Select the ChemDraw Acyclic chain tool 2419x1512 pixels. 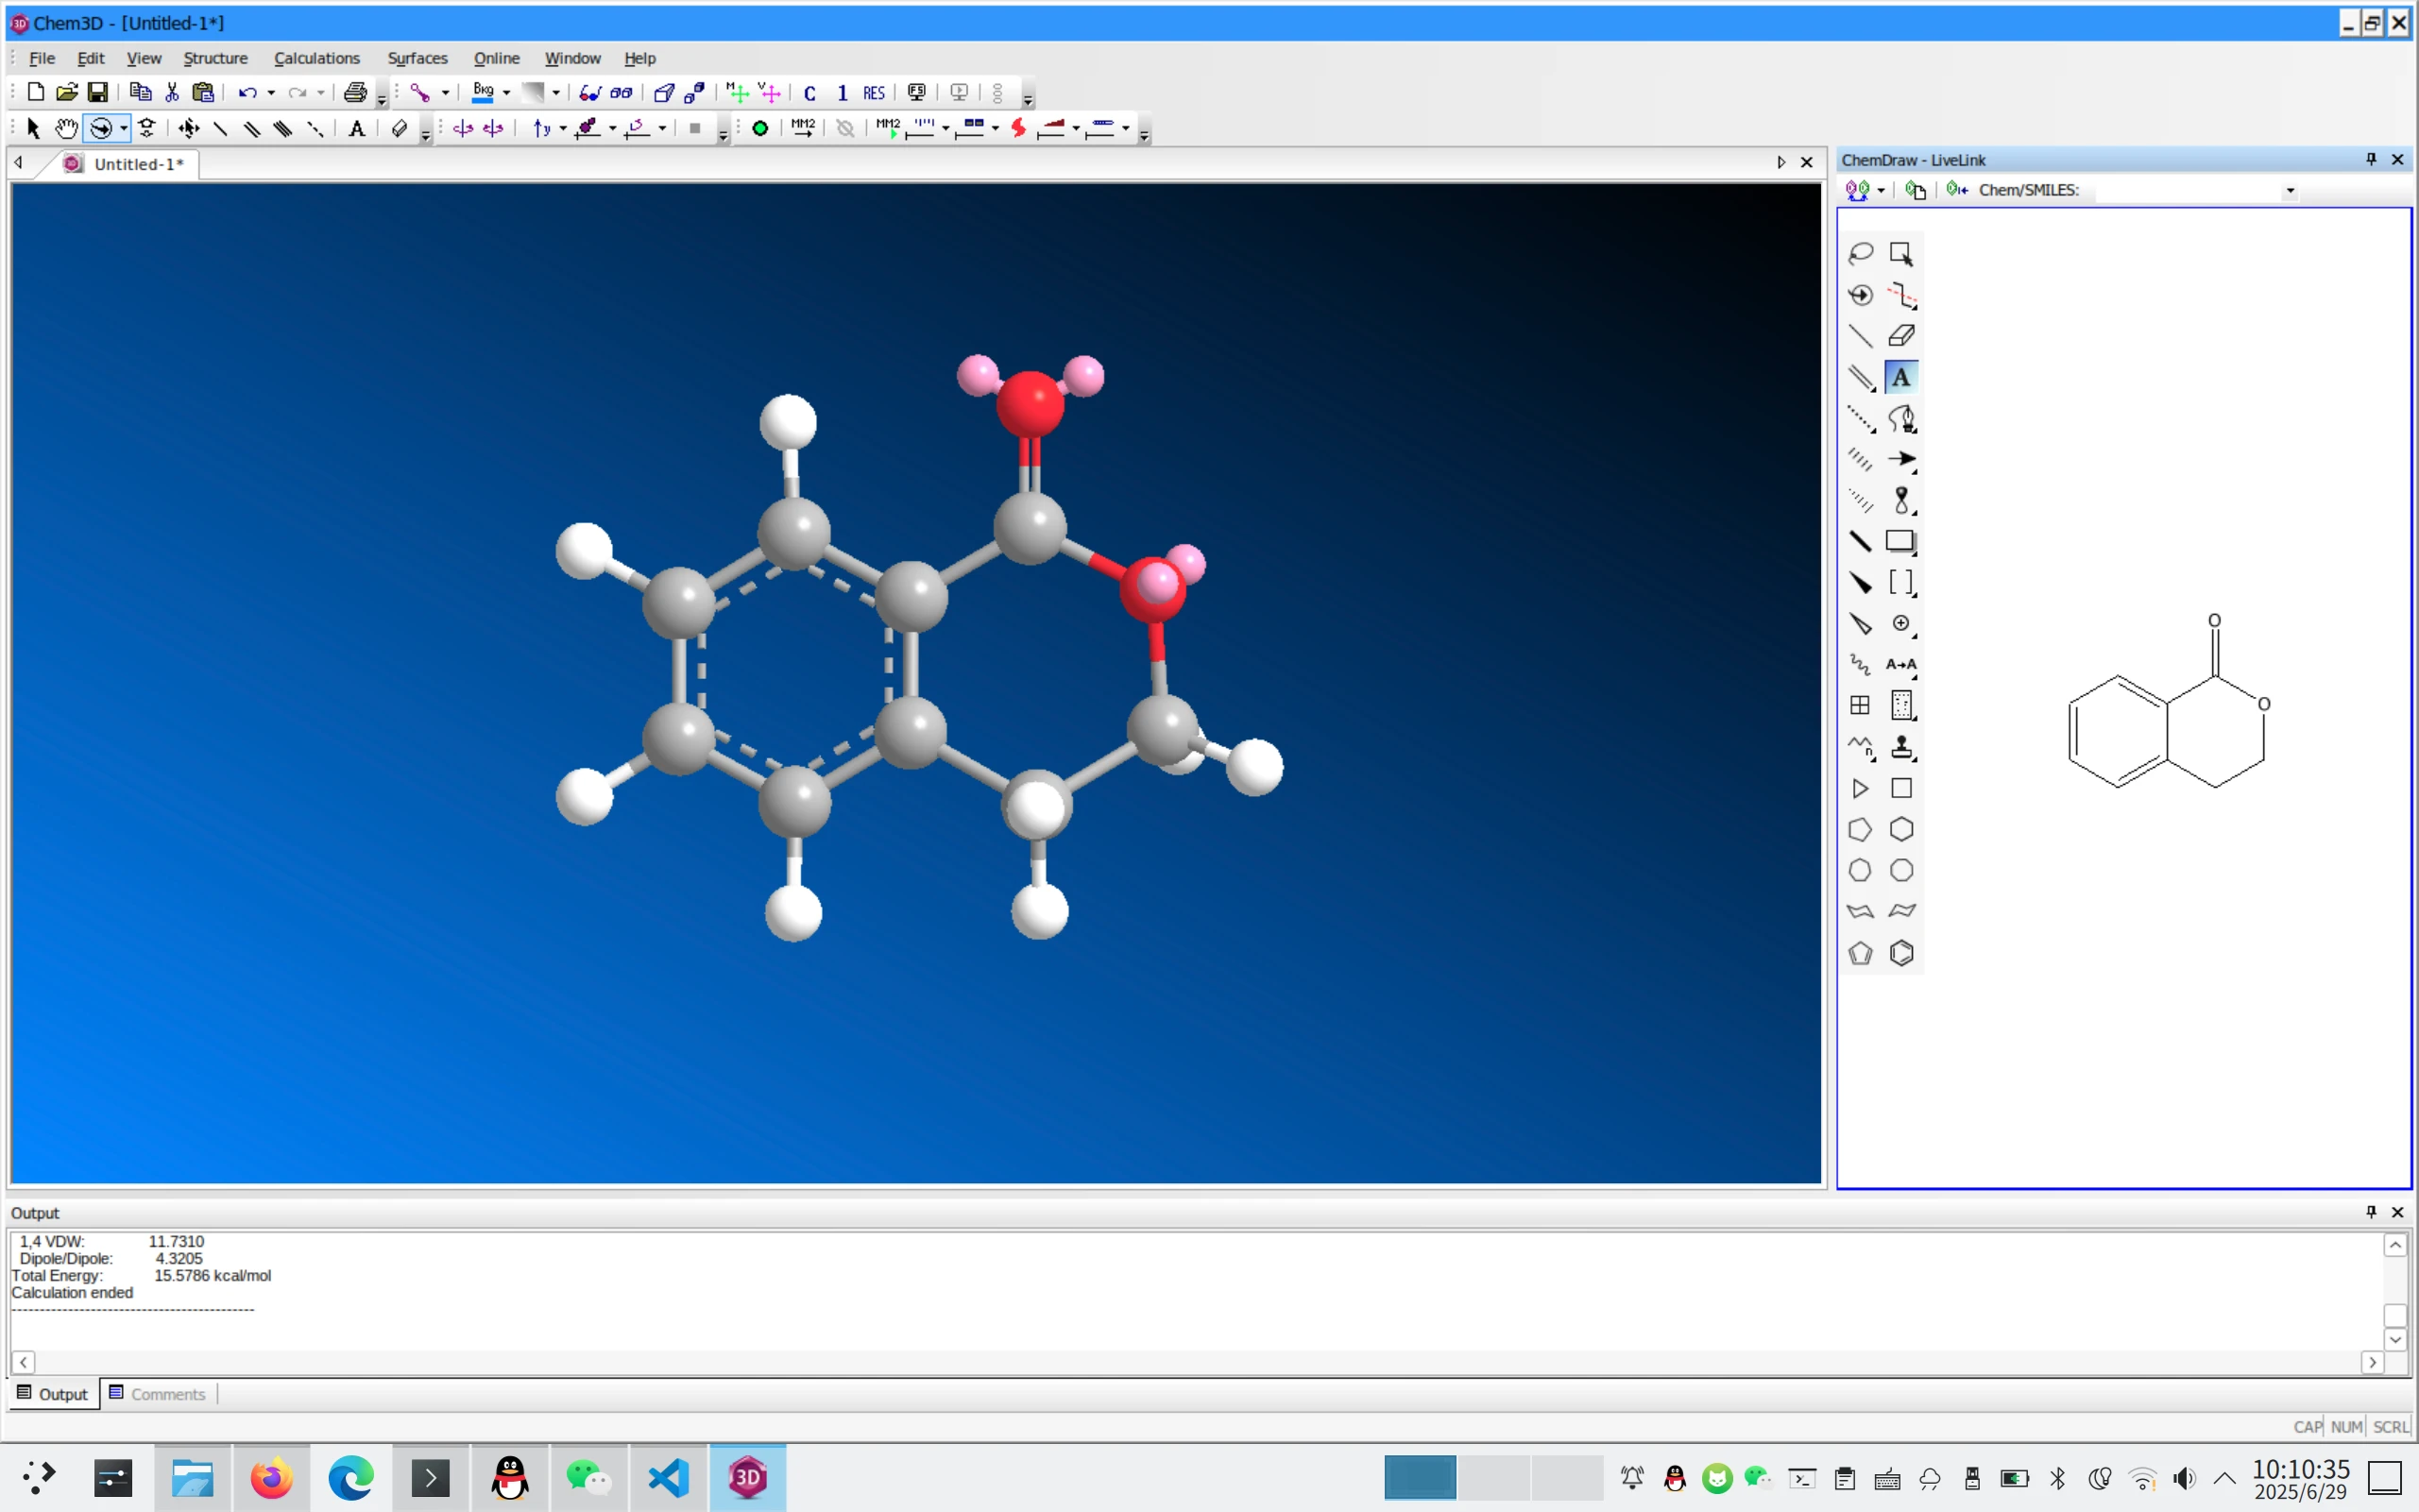1860,747
